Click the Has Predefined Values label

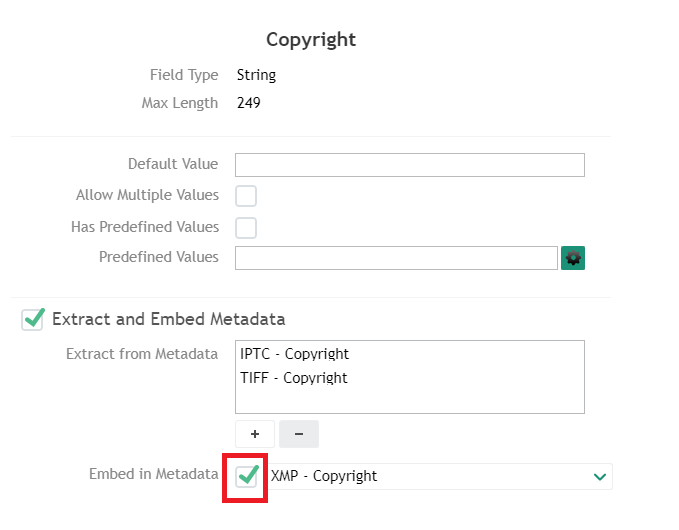145,227
